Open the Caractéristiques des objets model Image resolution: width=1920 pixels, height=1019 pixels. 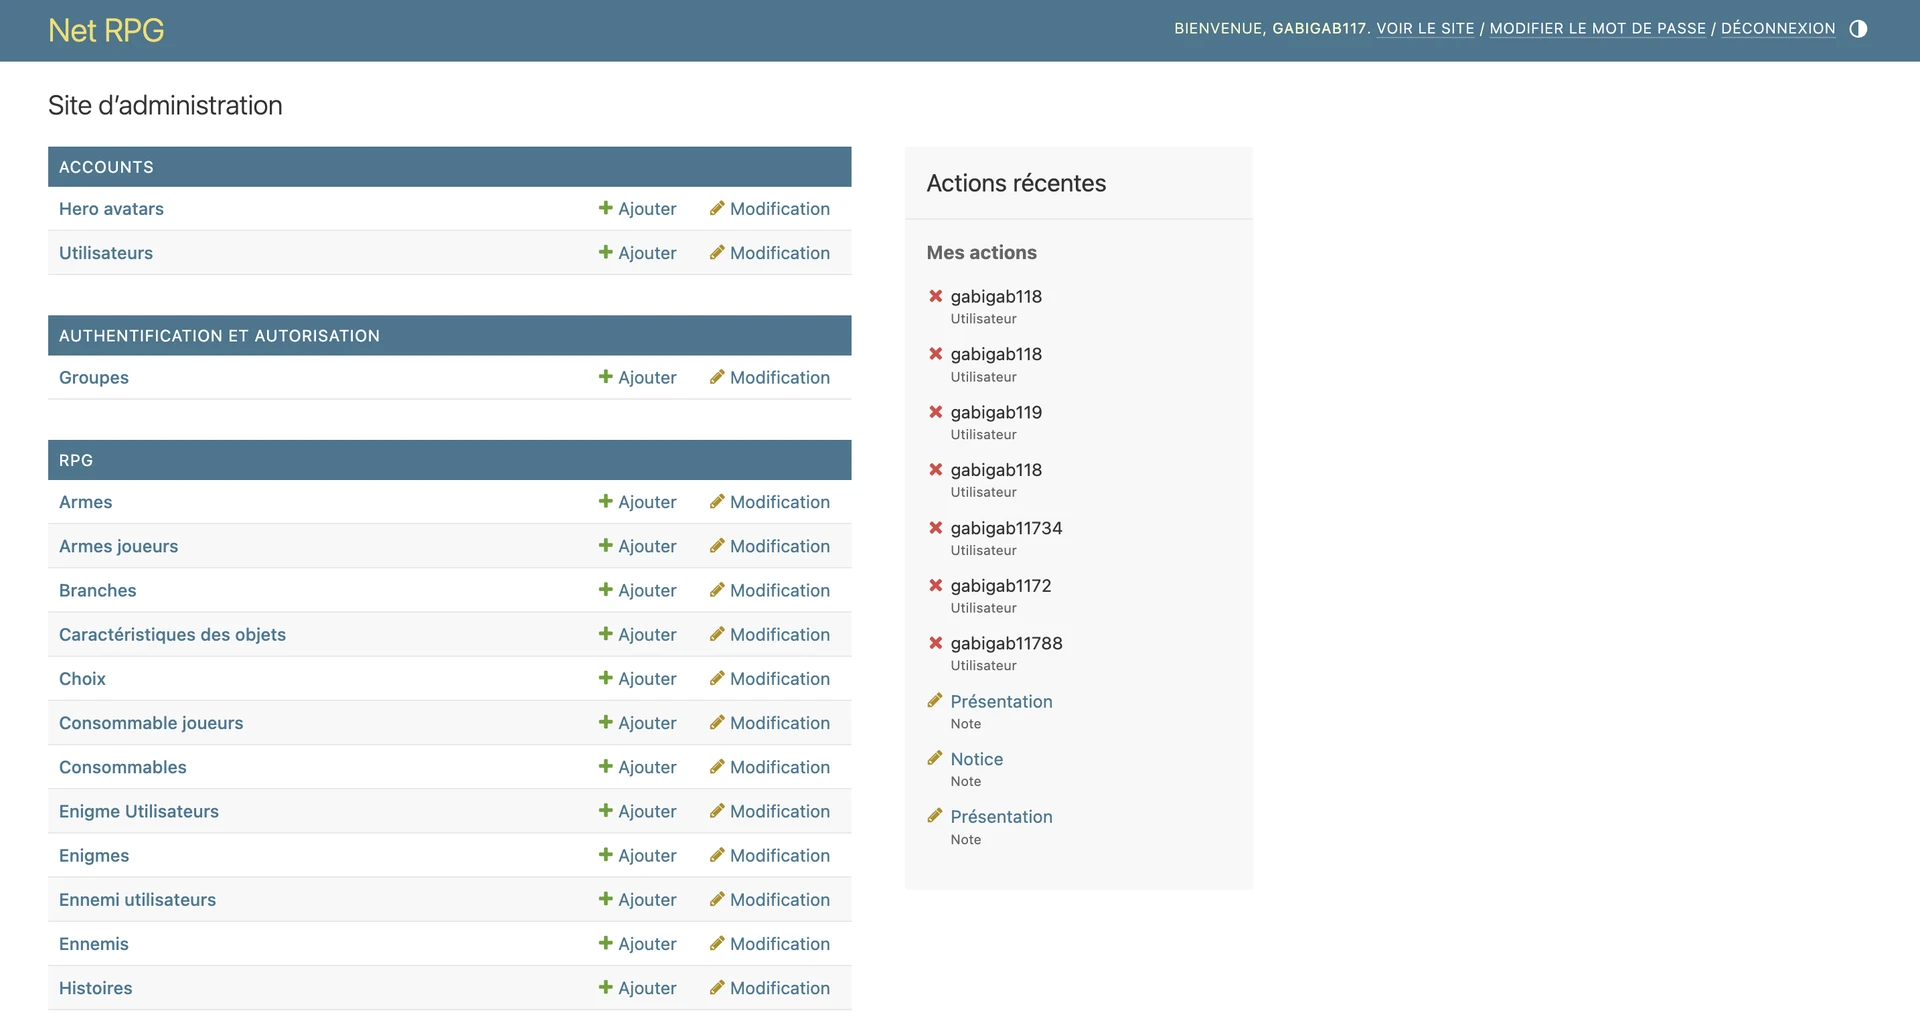pyautogui.click(x=172, y=635)
